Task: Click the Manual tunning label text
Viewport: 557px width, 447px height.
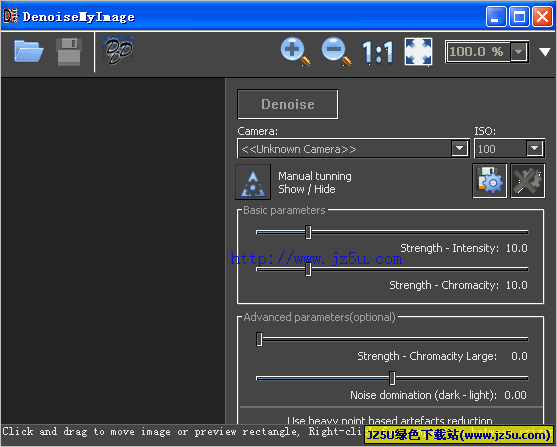Action: click(x=315, y=176)
